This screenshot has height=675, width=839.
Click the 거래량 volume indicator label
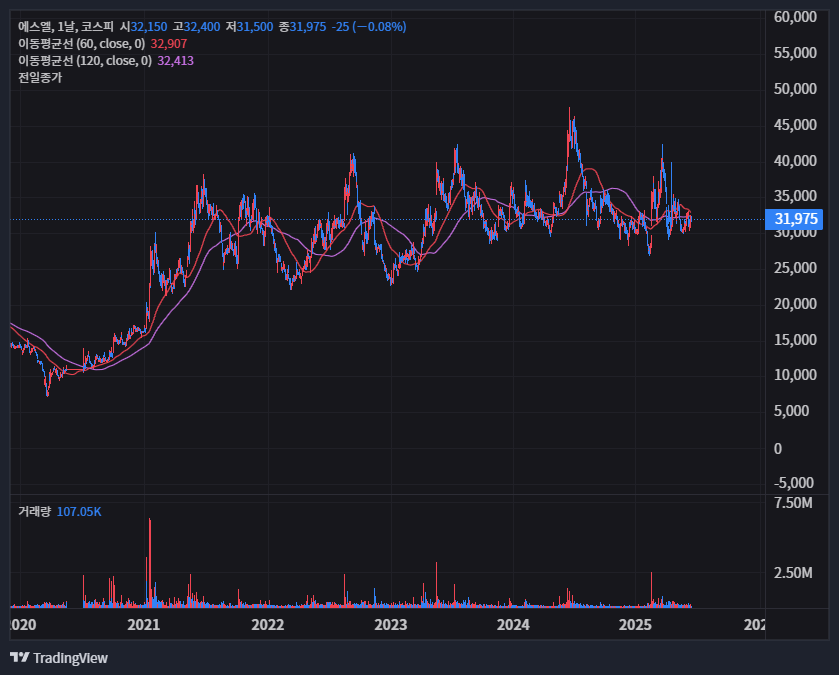(34, 511)
